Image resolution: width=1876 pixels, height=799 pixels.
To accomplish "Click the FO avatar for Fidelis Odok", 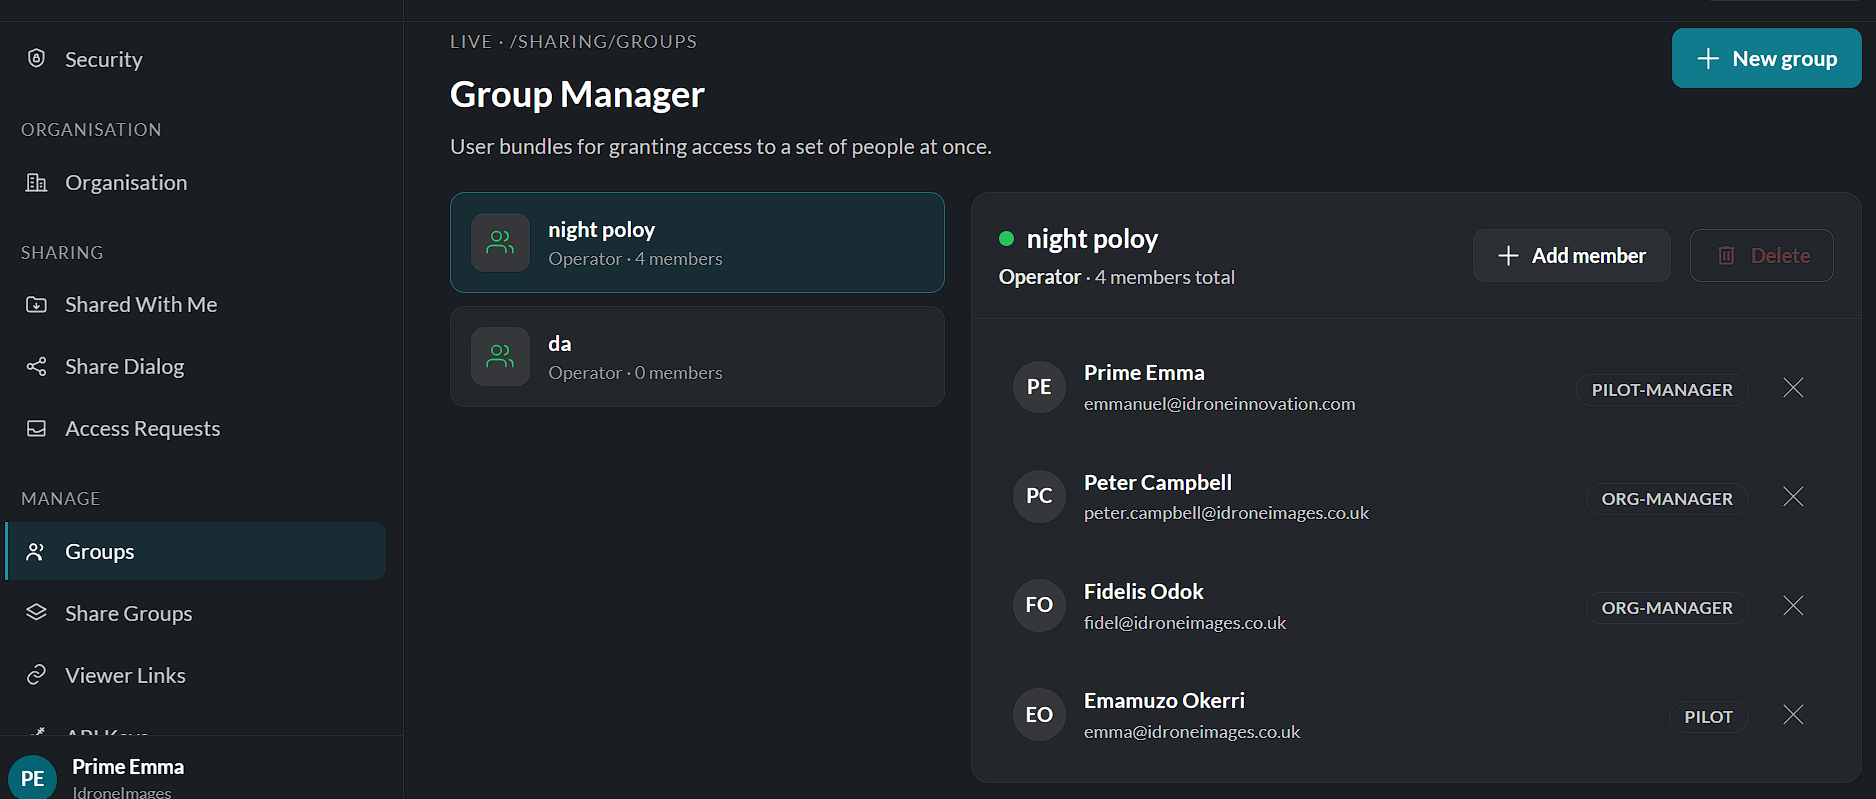I will click(1039, 605).
